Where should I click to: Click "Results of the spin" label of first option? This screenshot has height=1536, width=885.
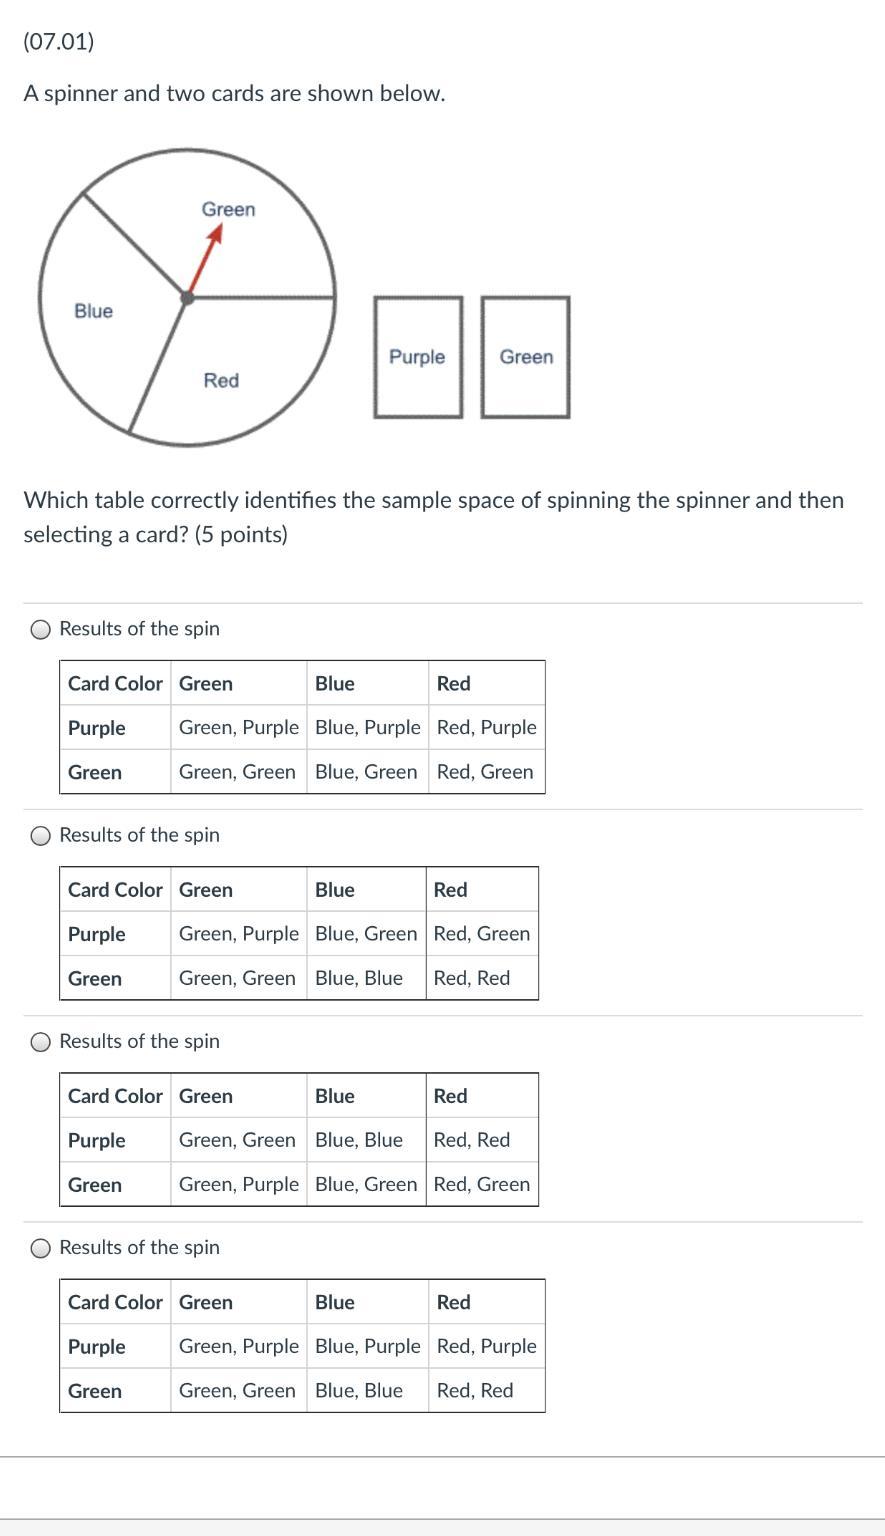(140, 629)
